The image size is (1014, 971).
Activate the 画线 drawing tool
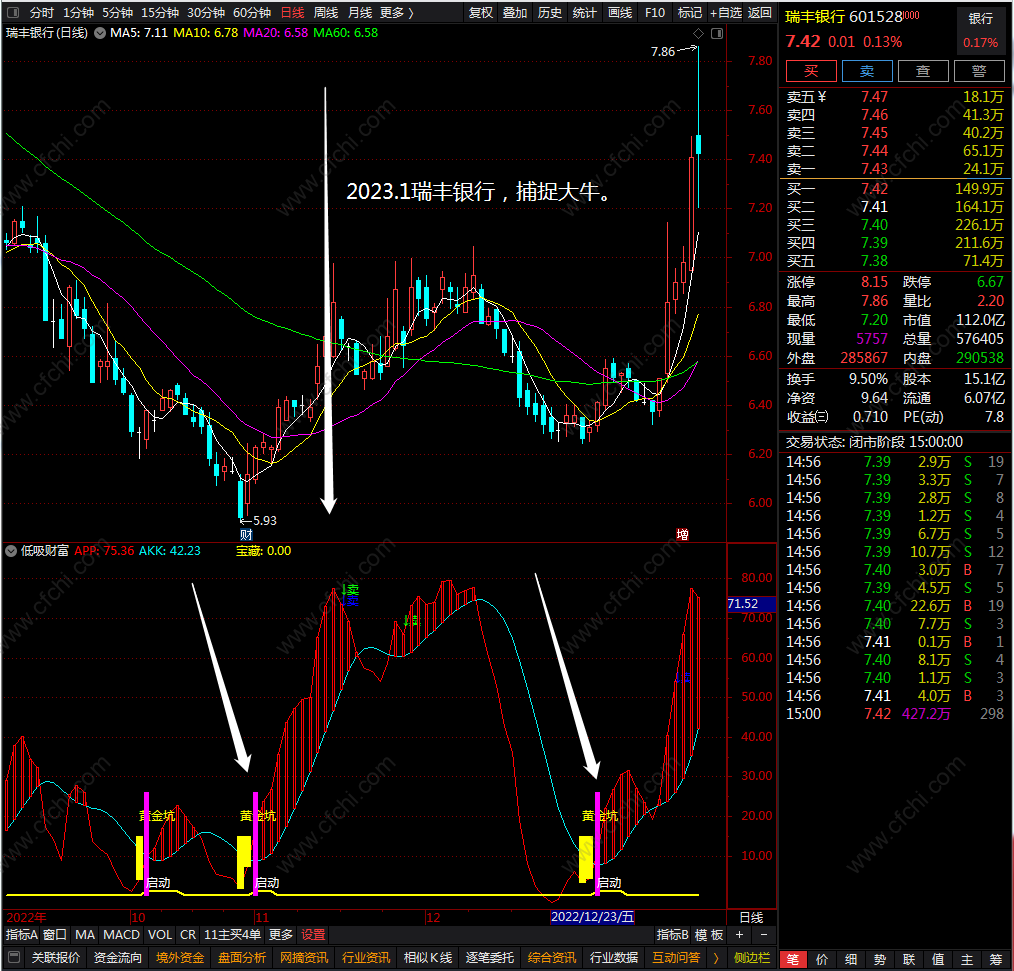pyautogui.click(x=620, y=12)
